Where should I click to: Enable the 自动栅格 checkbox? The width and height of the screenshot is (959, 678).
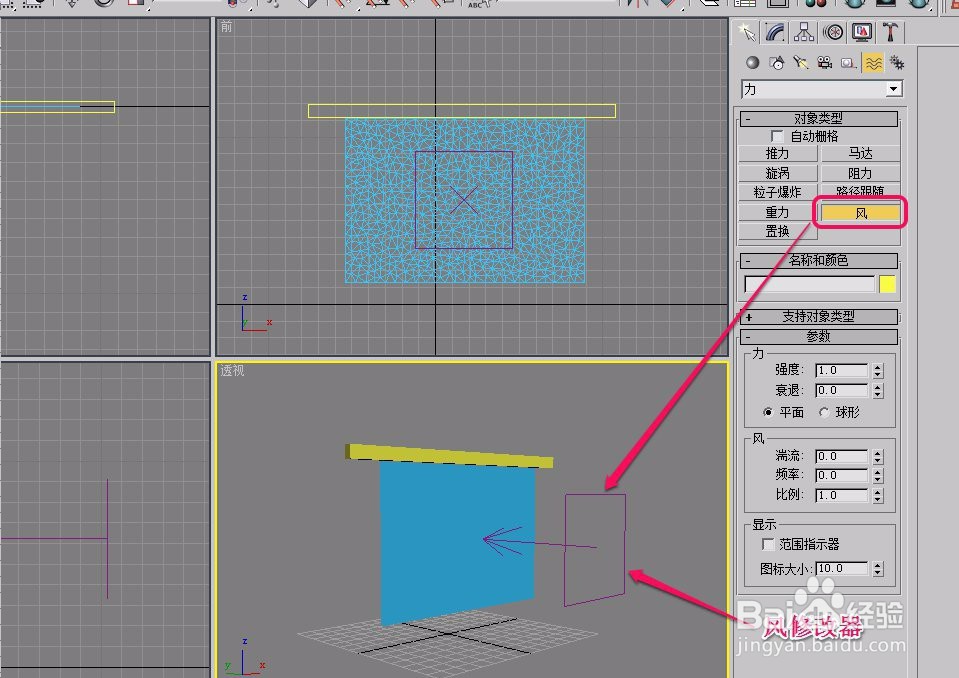(x=776, y=135)
